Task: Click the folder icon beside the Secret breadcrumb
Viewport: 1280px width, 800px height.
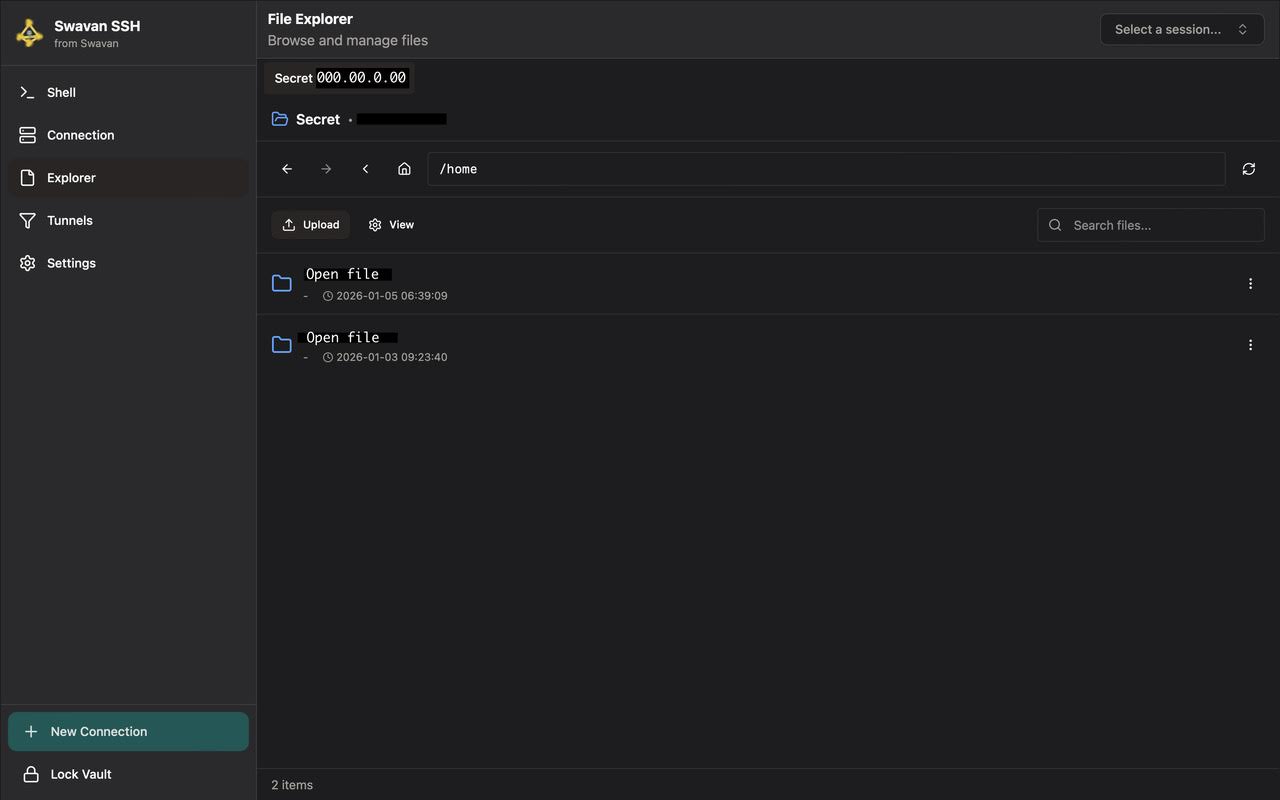Action: [279, 118]
